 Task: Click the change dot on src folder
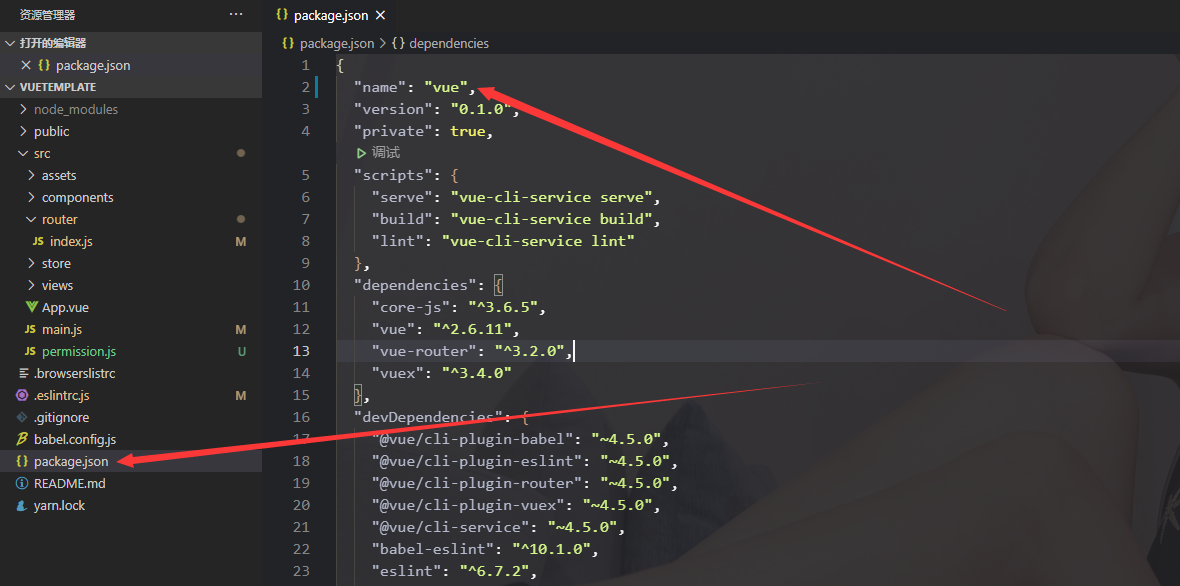tap(241, 153)
